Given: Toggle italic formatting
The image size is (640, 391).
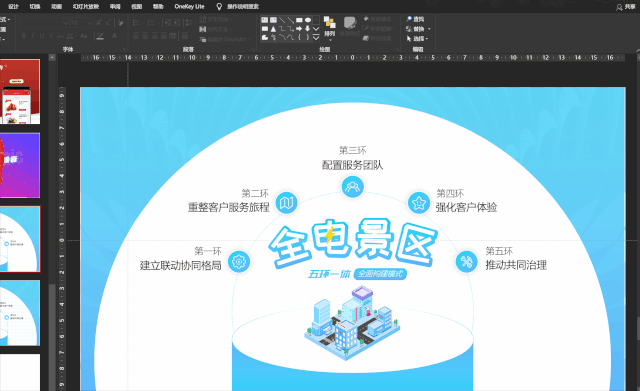Looking at the screenshot, I should 33,36.
